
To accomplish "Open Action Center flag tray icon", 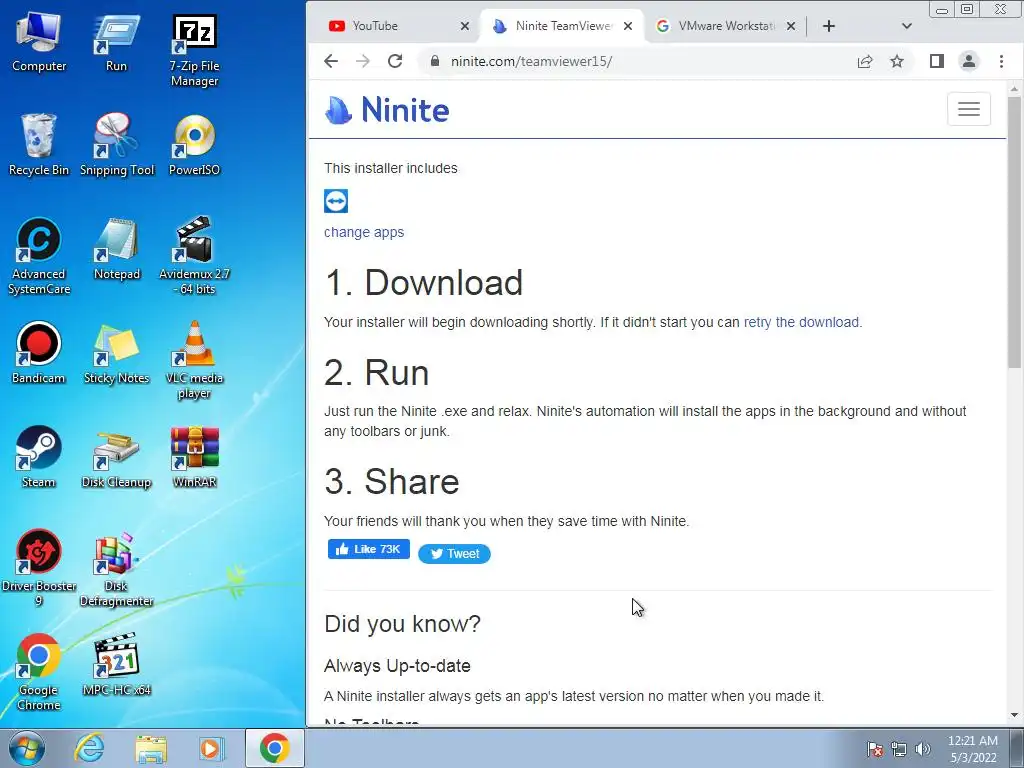I will click(875, 749).
